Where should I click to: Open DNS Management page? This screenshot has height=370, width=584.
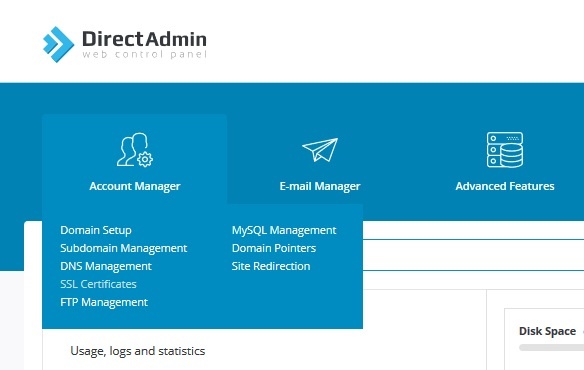click(106, 266)
